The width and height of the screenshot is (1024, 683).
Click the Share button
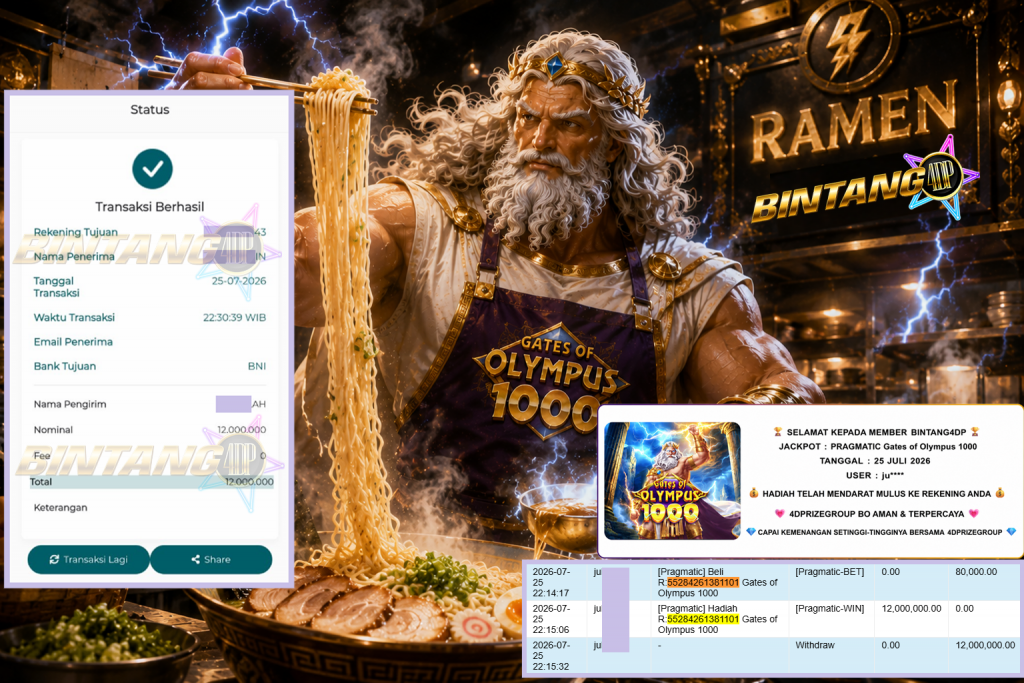click(211, 560)
